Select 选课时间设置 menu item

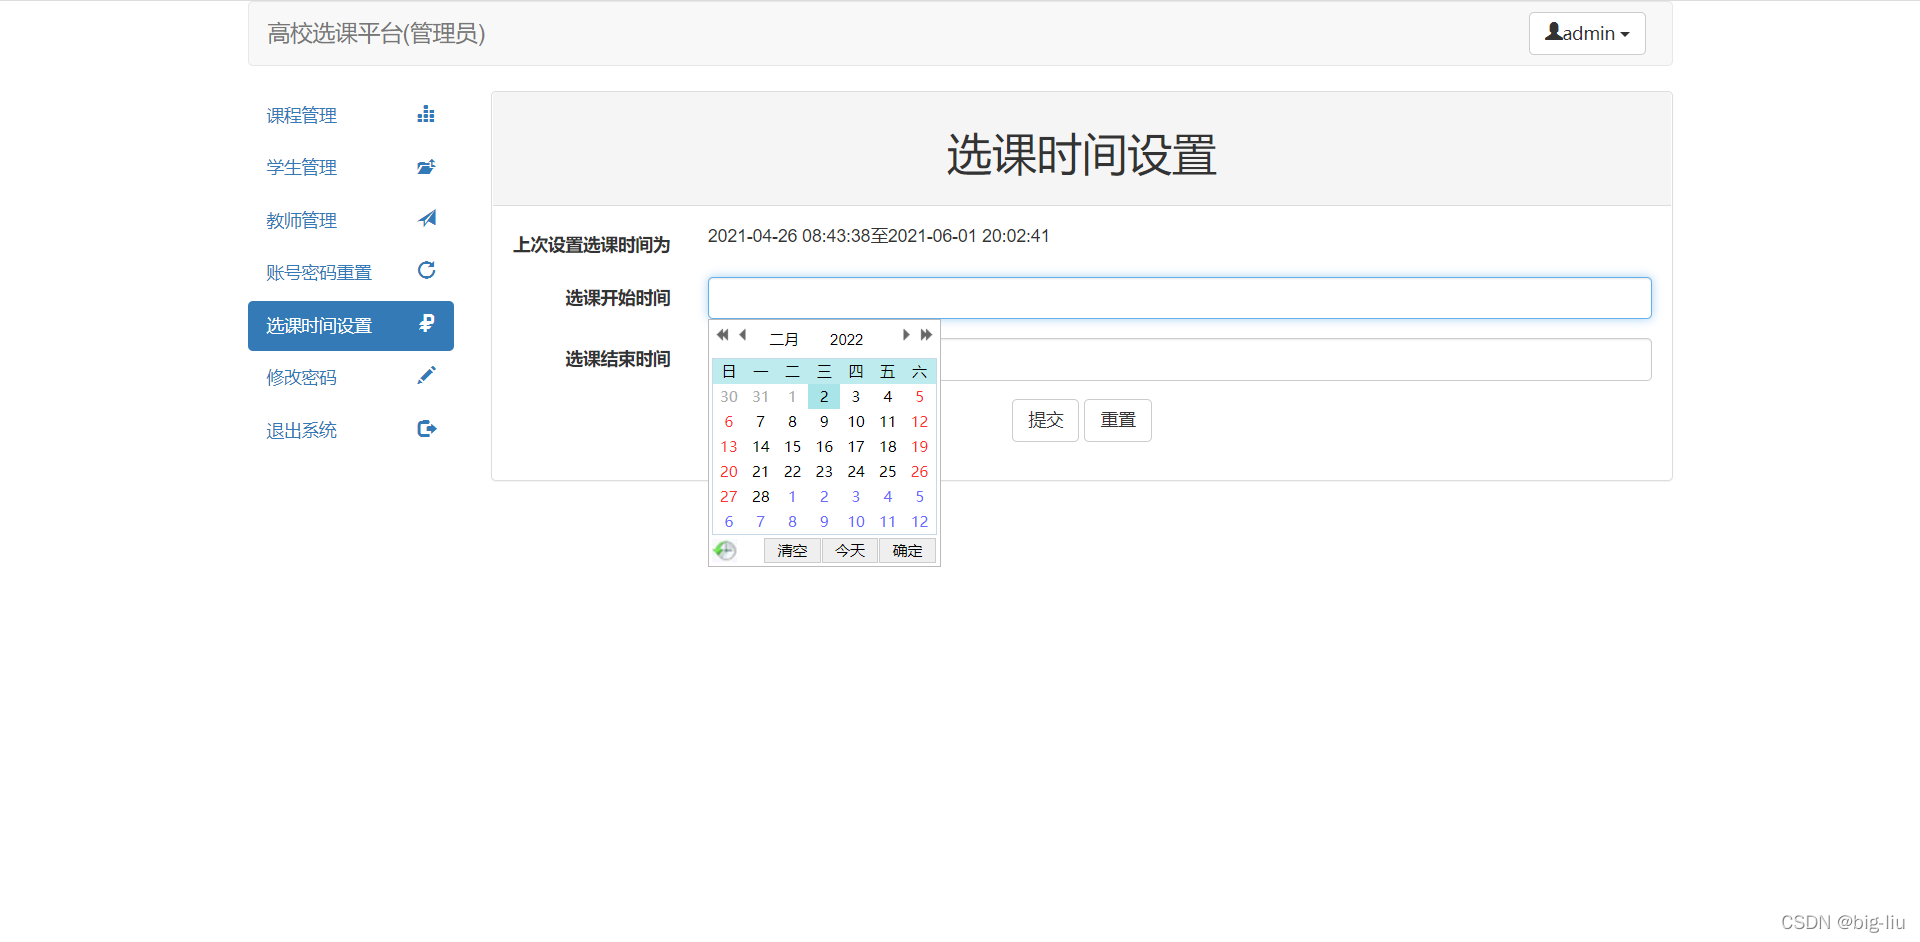pyautogui.click(x=351, y=326)
